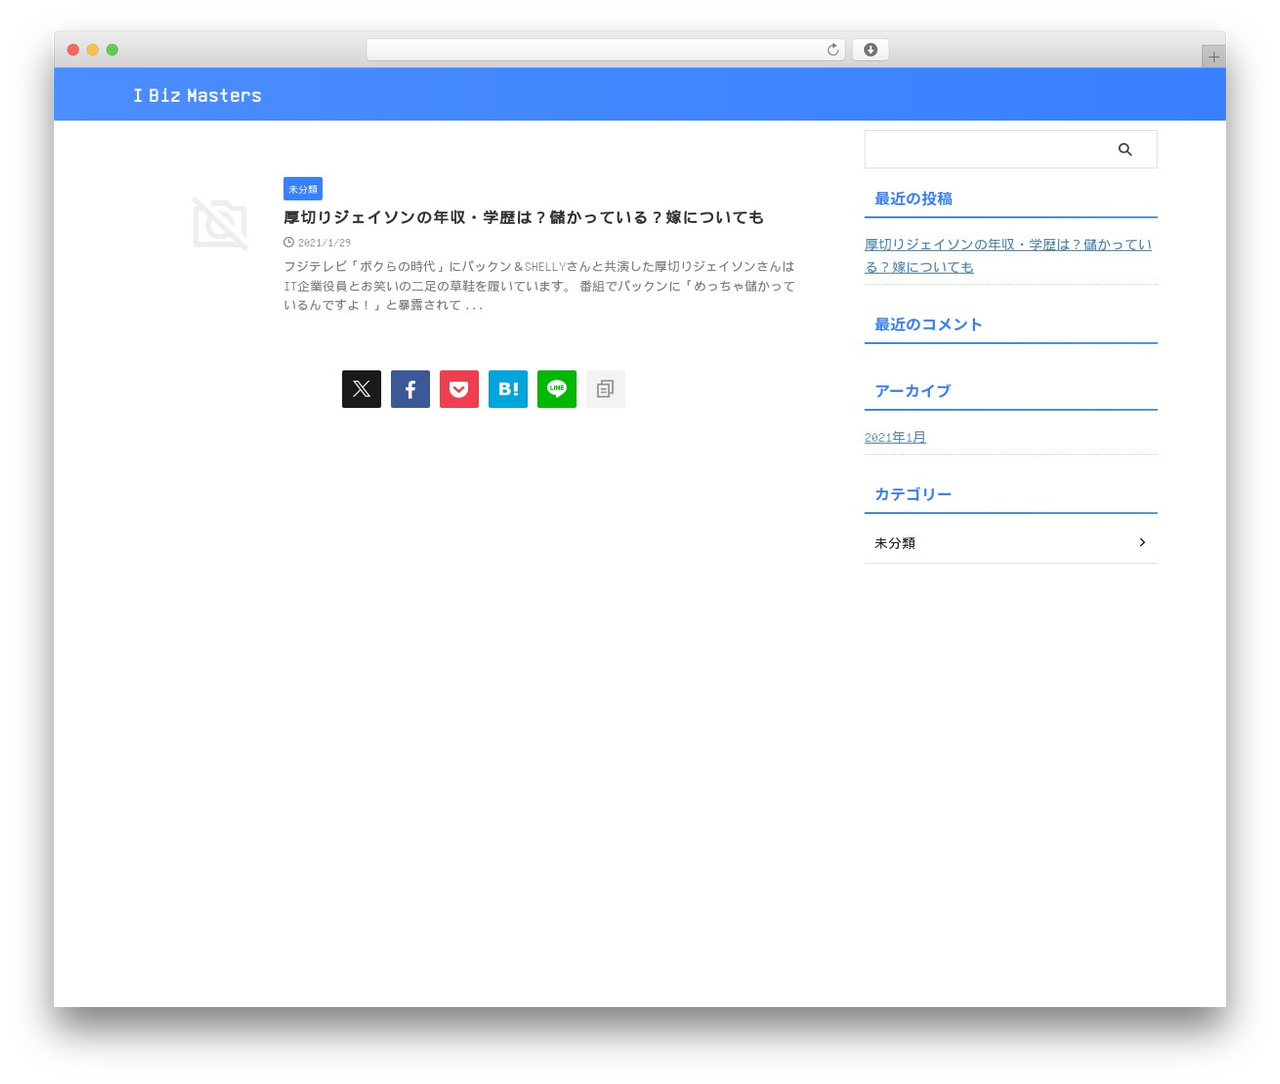Save the post to Pocket
The width and height of the screenshot is (1280, 1084).
(459, 389)
